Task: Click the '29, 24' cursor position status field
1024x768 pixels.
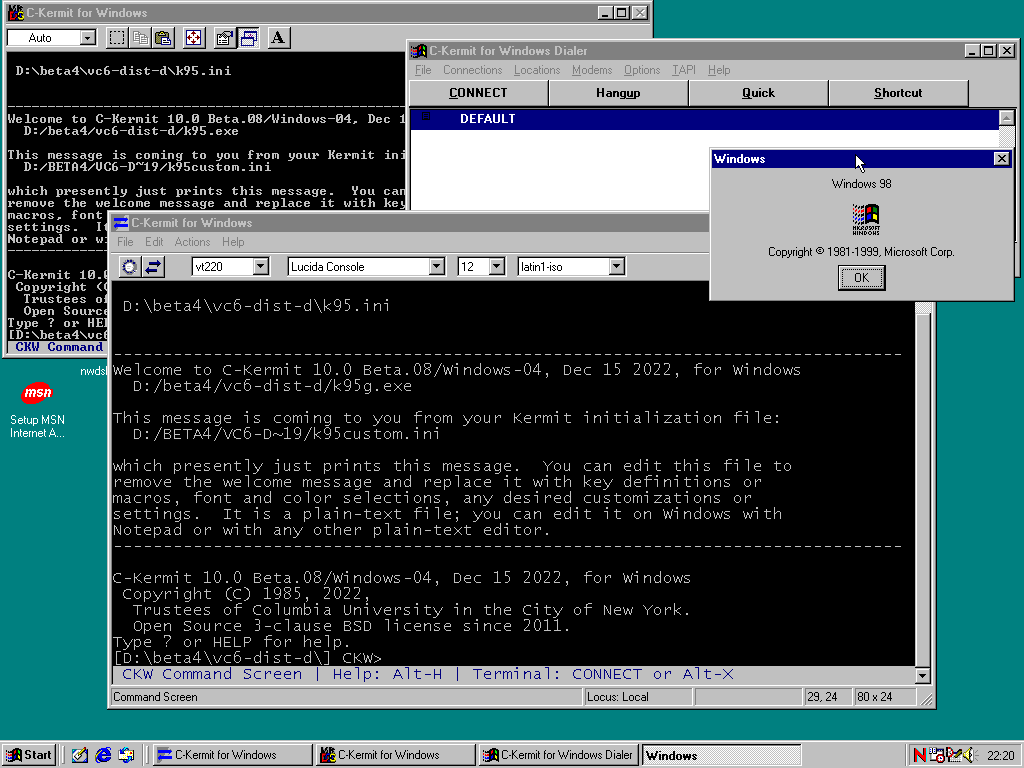Action: tap(827, 697)
